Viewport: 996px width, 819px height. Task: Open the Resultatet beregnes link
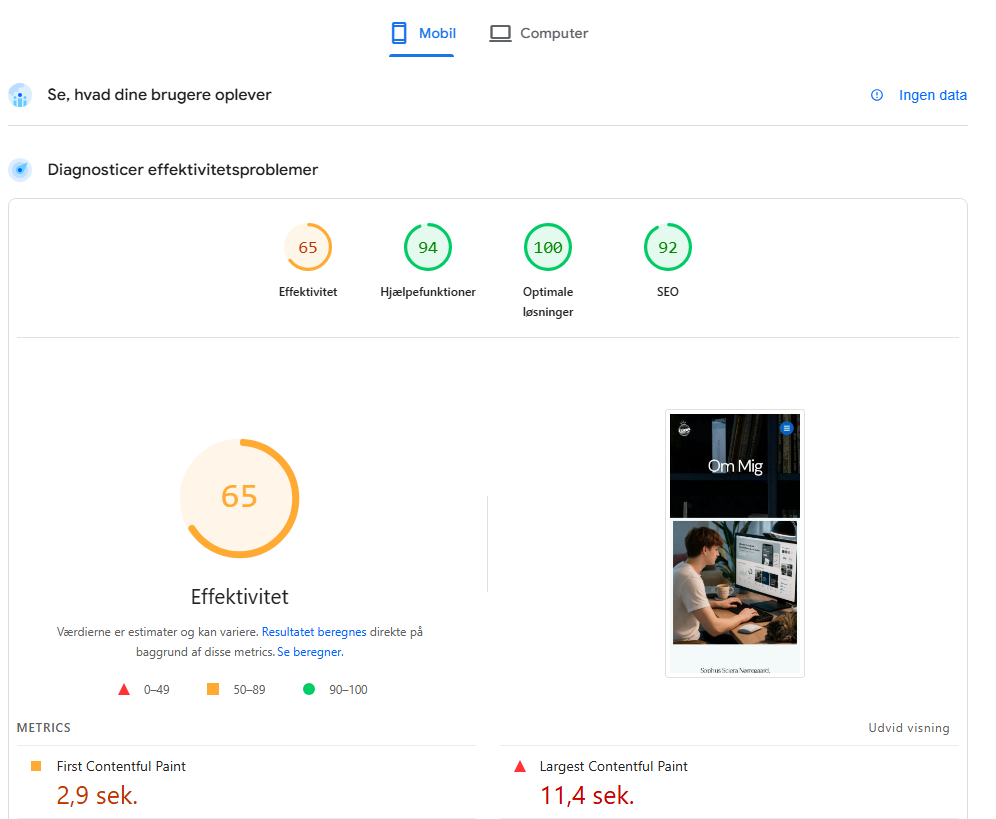pos(314,632)
